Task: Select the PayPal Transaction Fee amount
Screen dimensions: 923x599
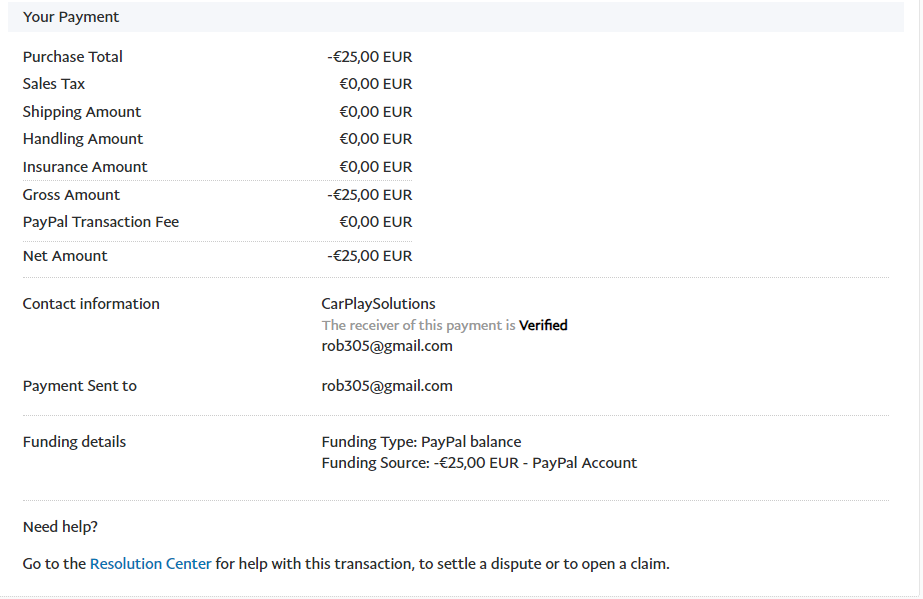Action: [376, 222]
